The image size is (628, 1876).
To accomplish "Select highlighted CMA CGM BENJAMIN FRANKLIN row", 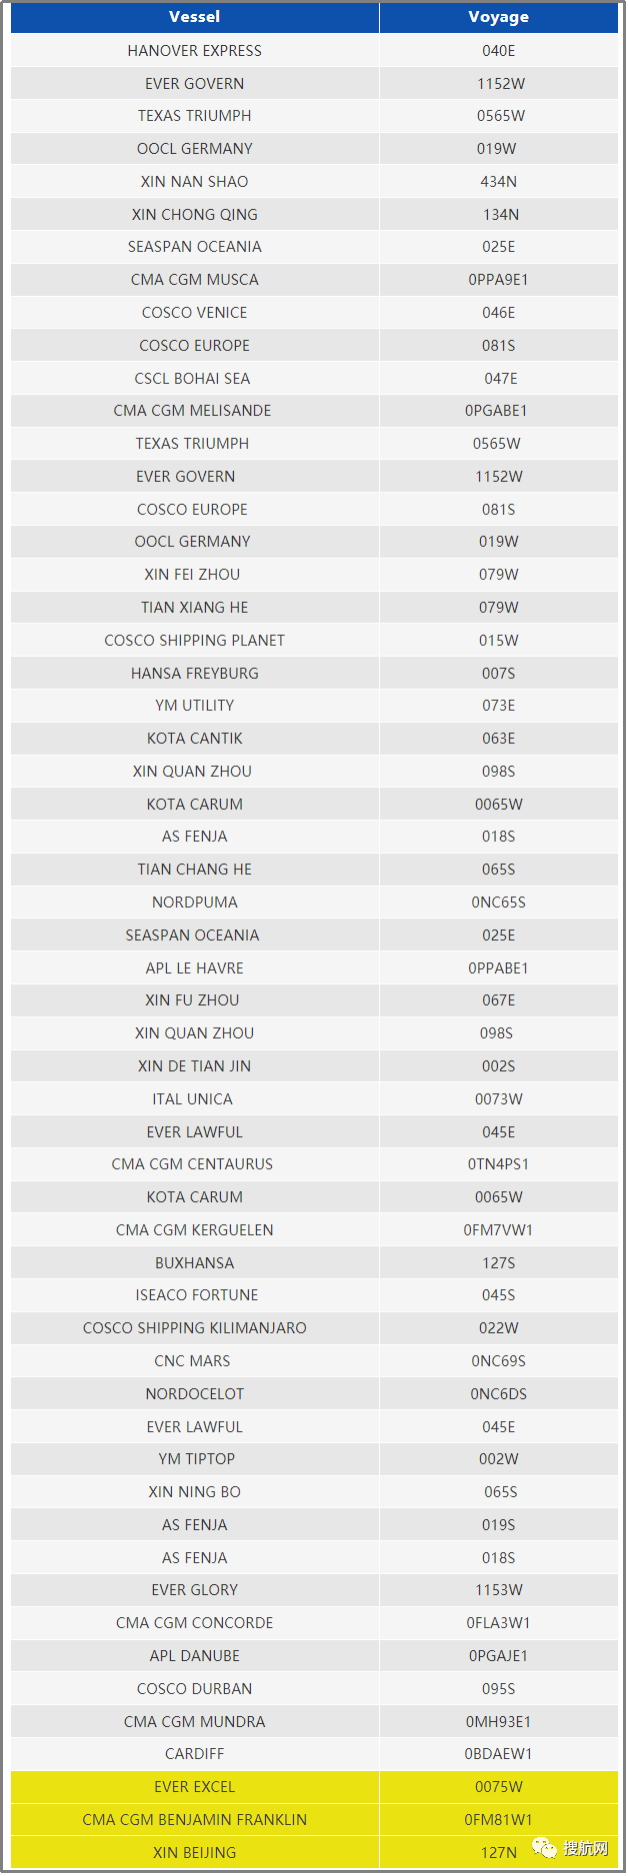I will (195, 1821).
